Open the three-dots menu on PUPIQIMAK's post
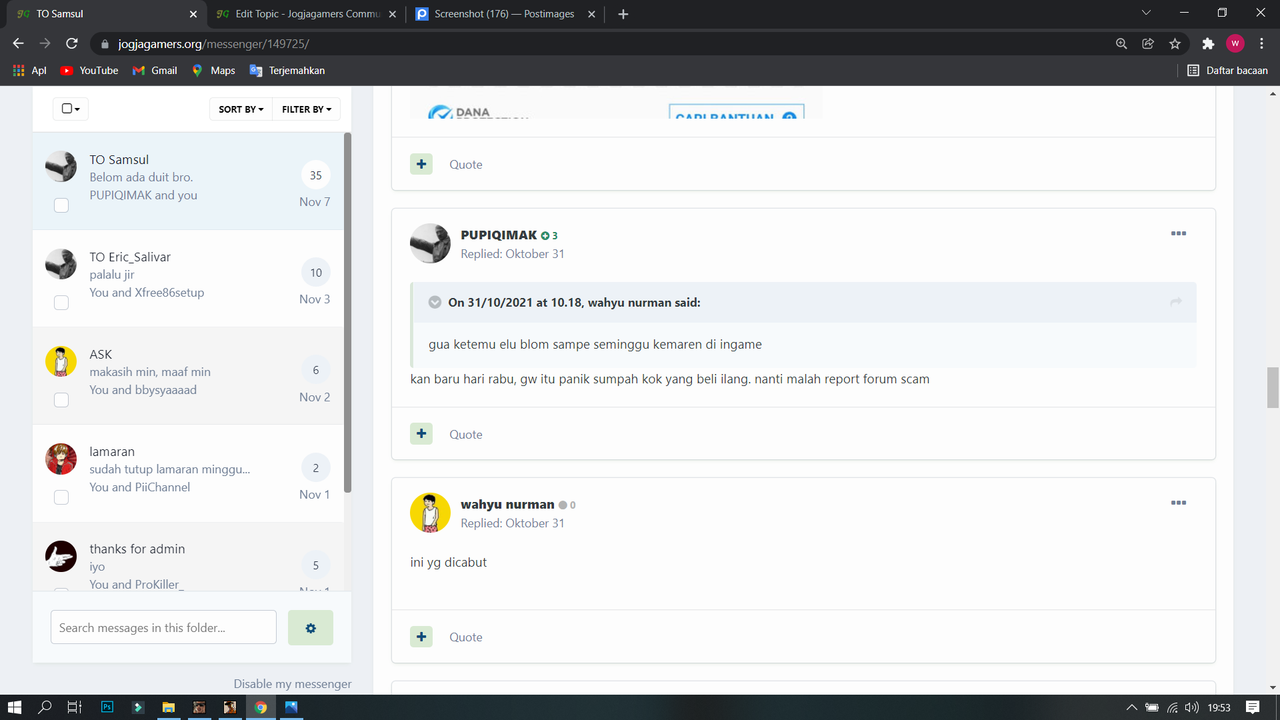 tap(1178, 234)
